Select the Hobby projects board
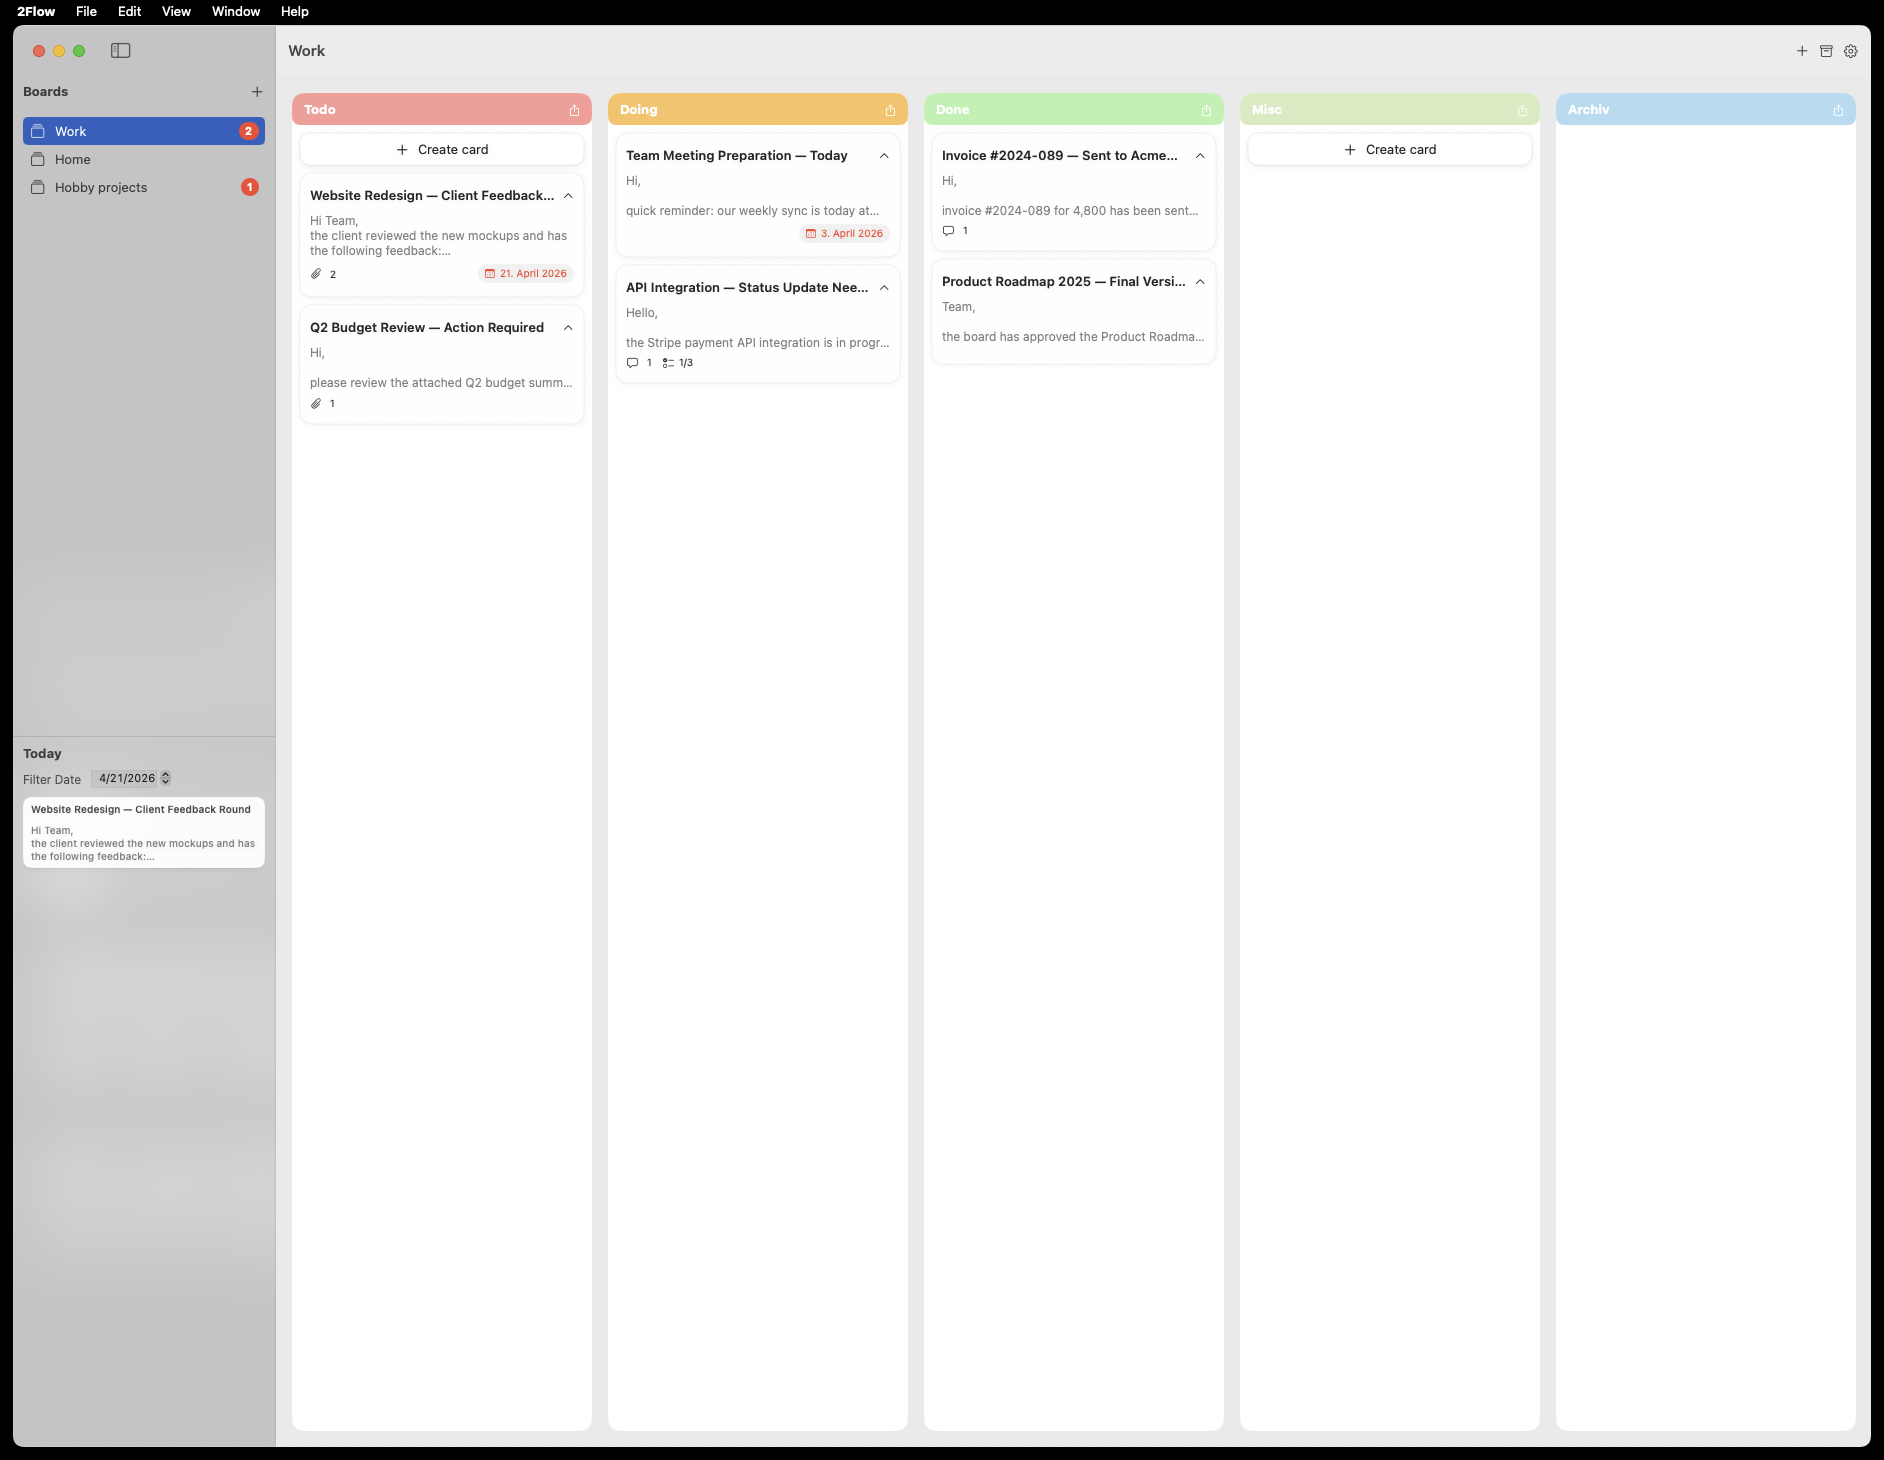This screenshot has width=1884, height=1460. coord(101,188)
